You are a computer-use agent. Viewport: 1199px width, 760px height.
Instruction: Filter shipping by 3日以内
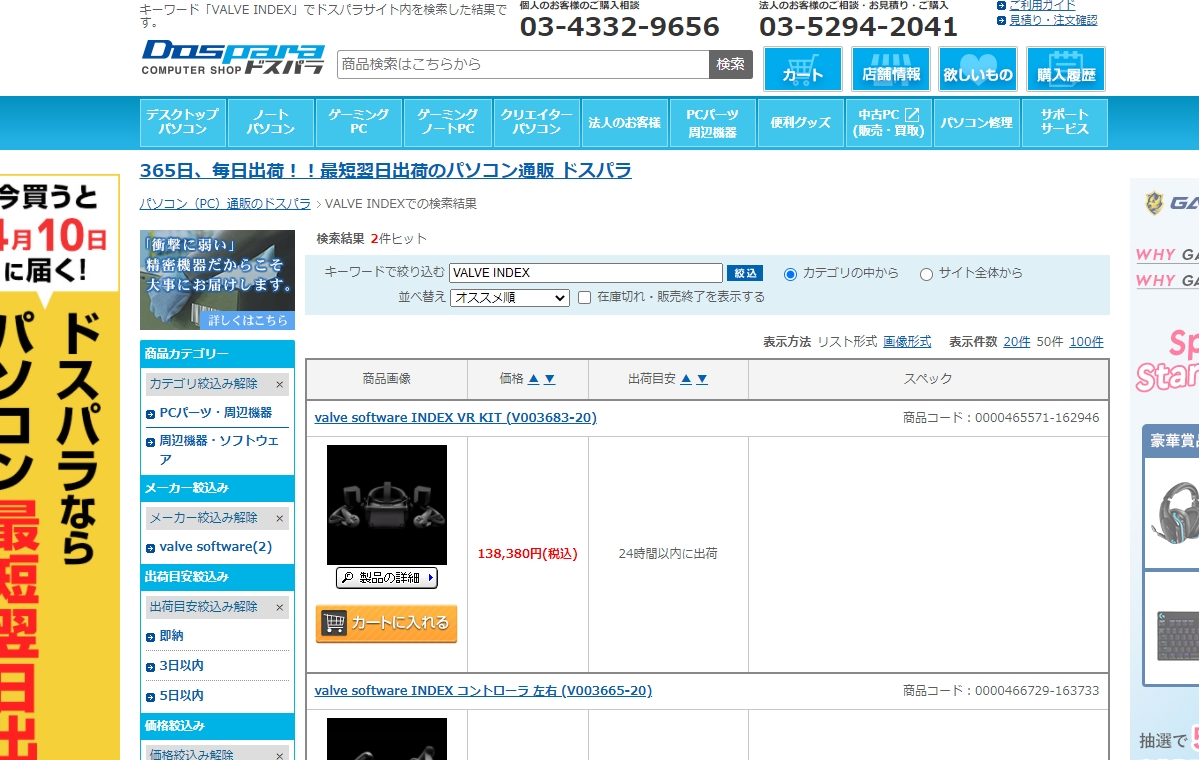tap(181, 666)
